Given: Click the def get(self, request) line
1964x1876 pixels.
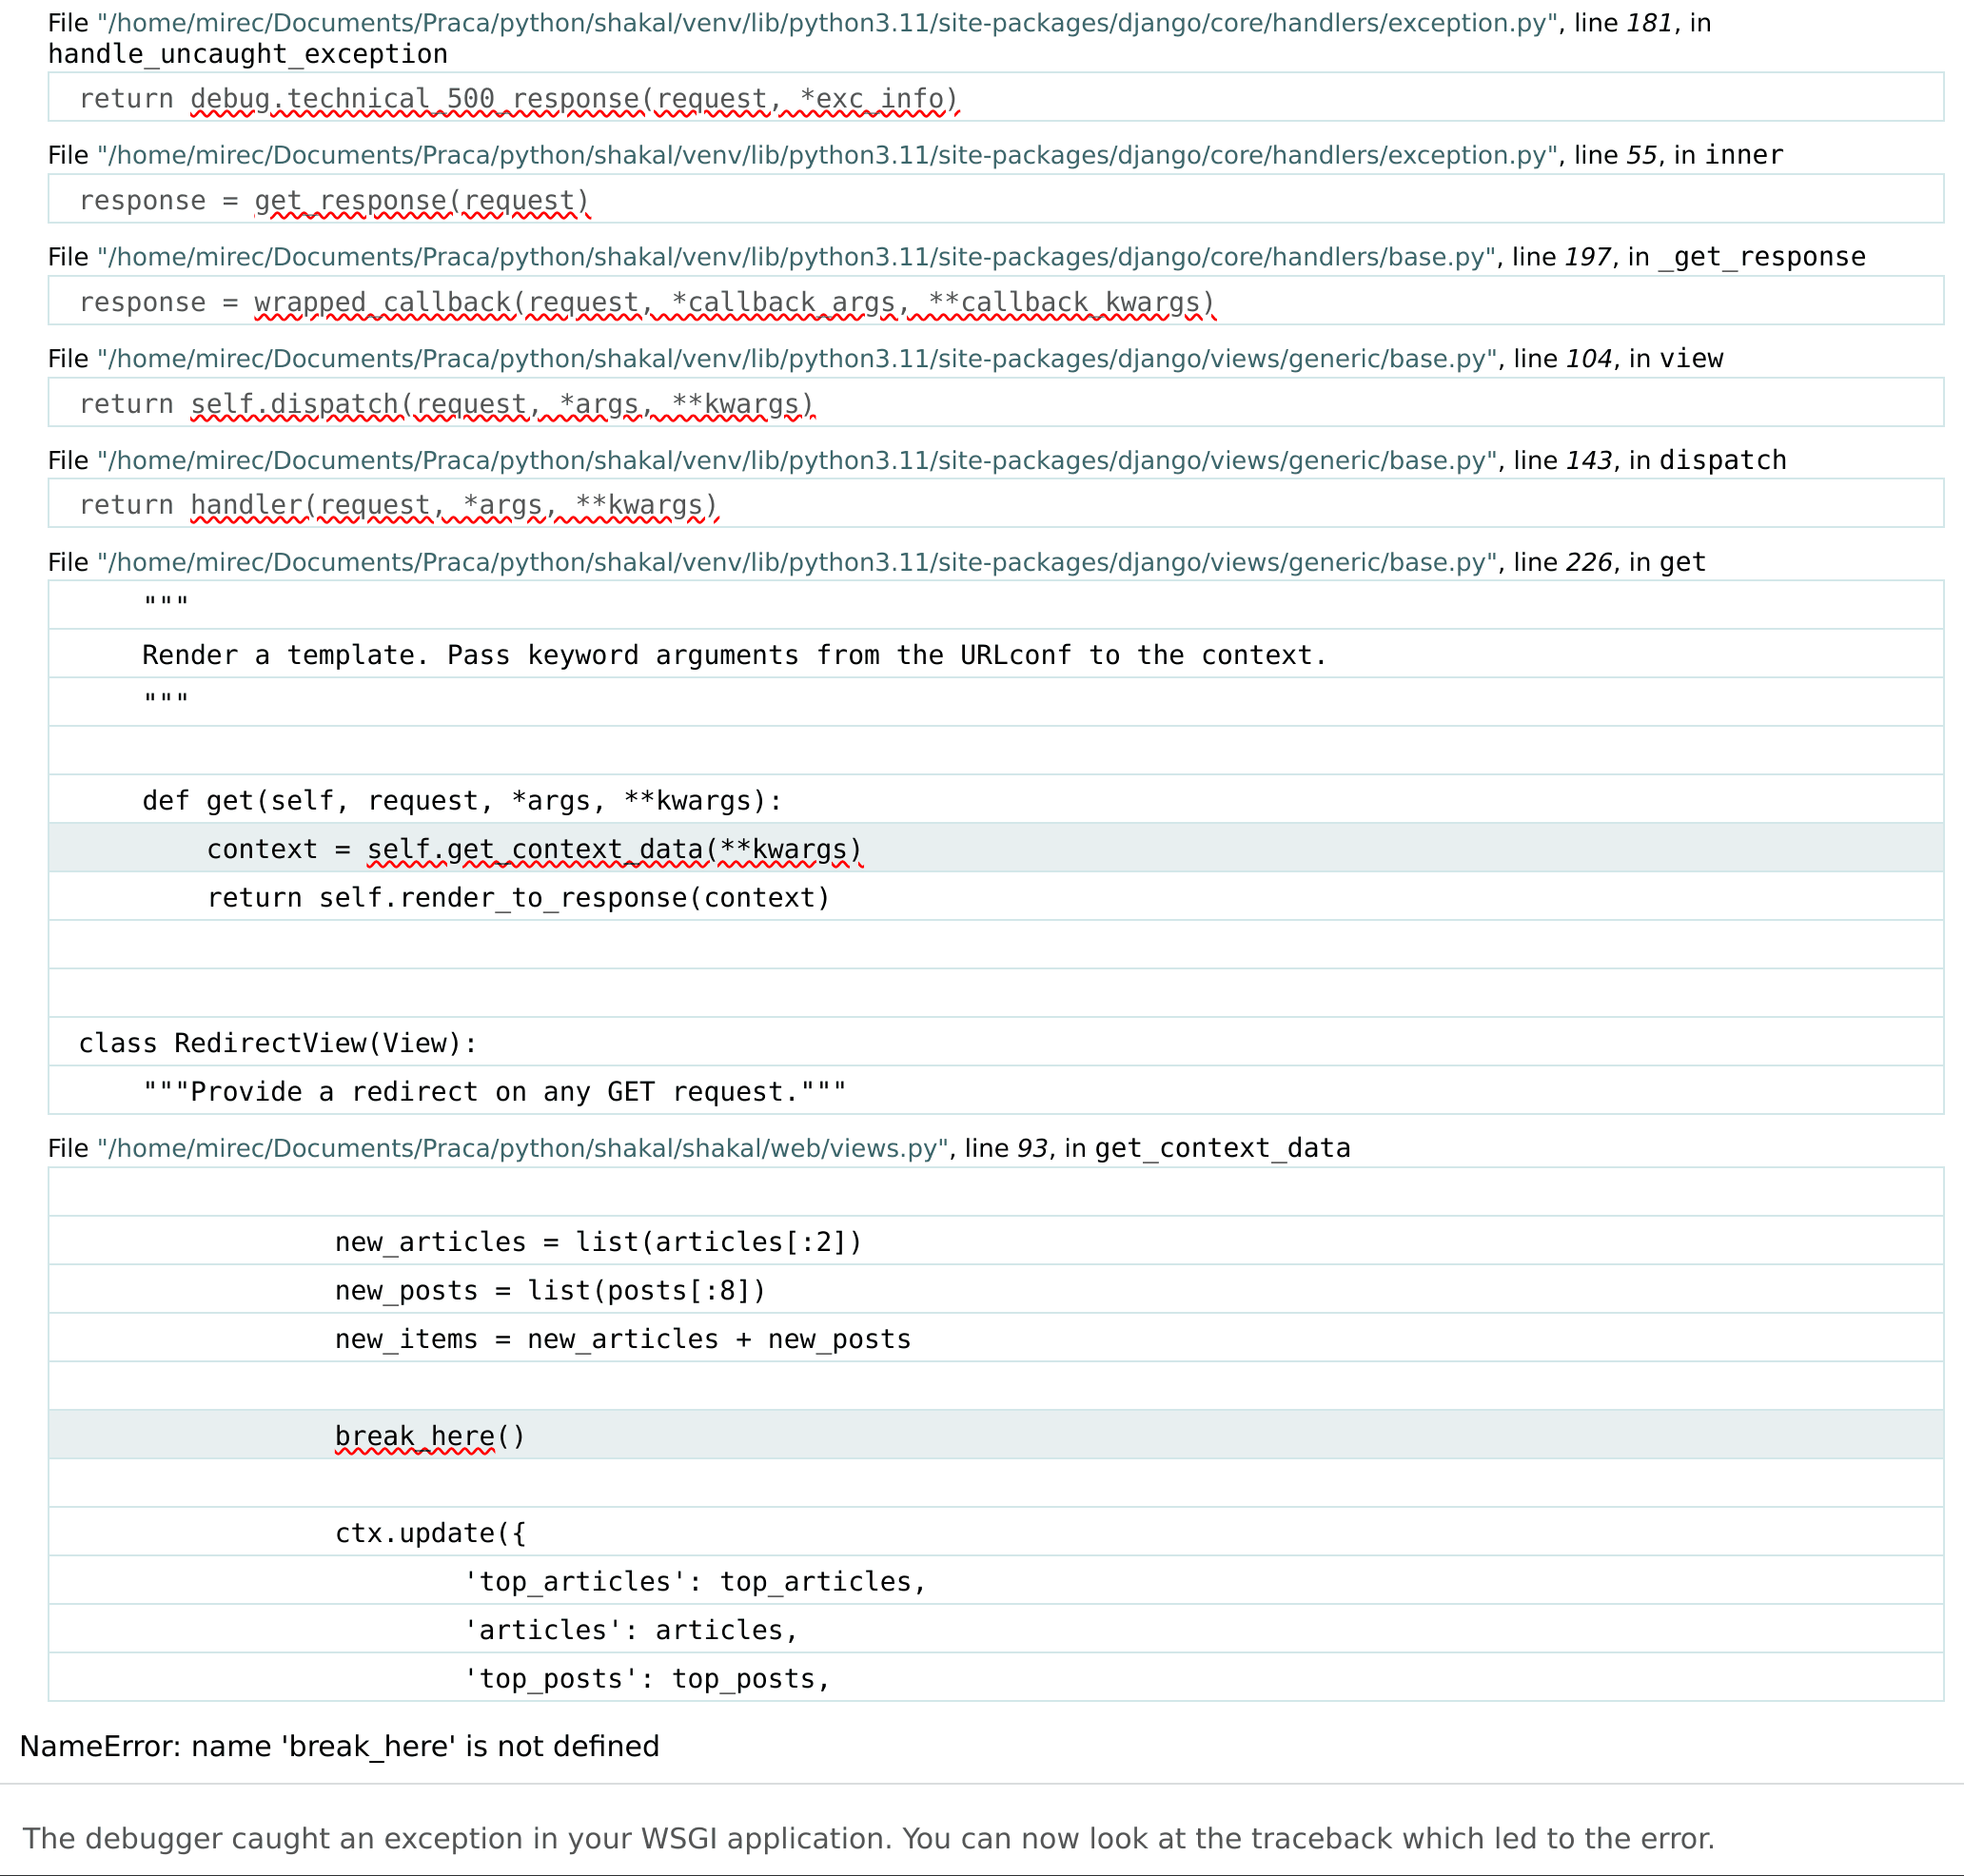Looking at the screenshot, I should (461, 800).
